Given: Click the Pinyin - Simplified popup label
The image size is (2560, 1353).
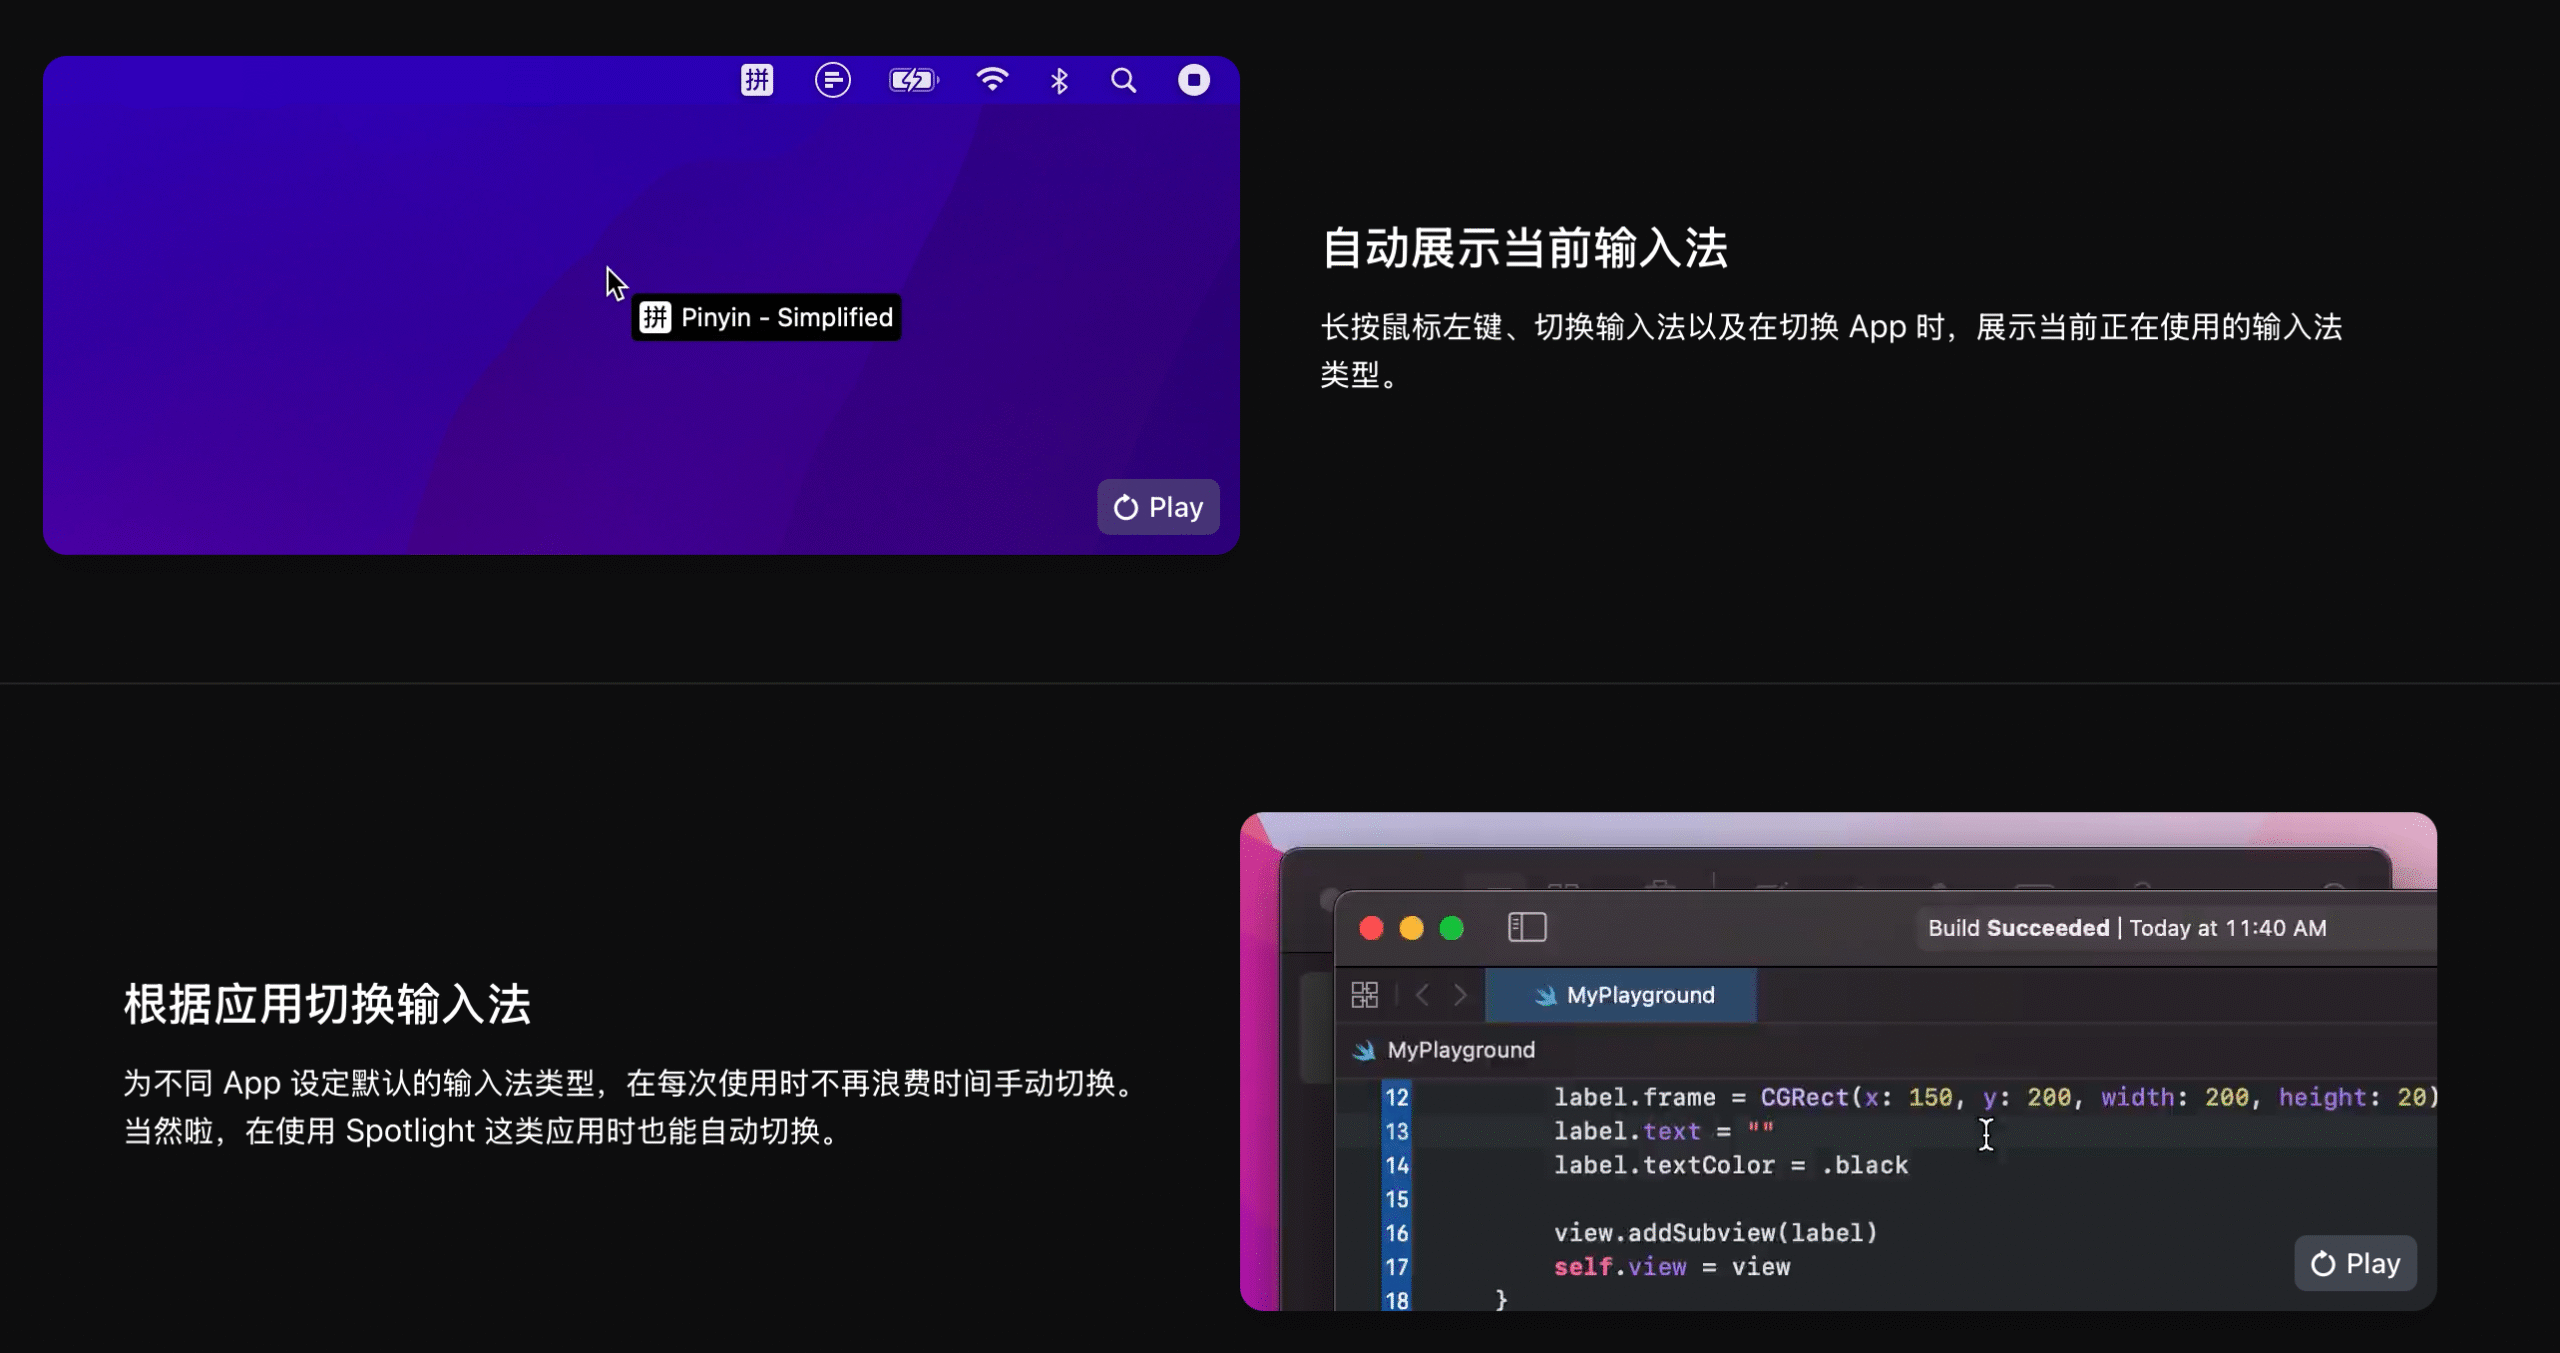Looking at the screenshot, I should point(767,317).
